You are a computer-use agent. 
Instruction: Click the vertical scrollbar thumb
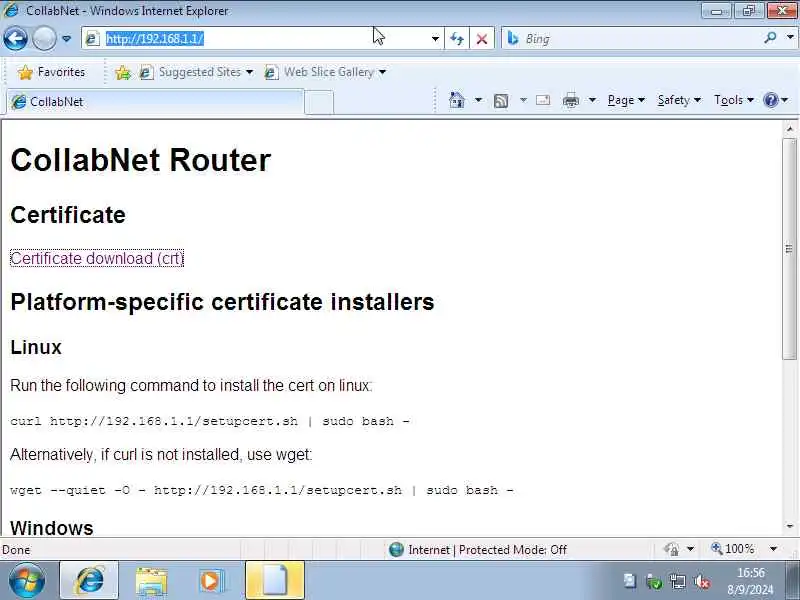[x=790, y=248]
